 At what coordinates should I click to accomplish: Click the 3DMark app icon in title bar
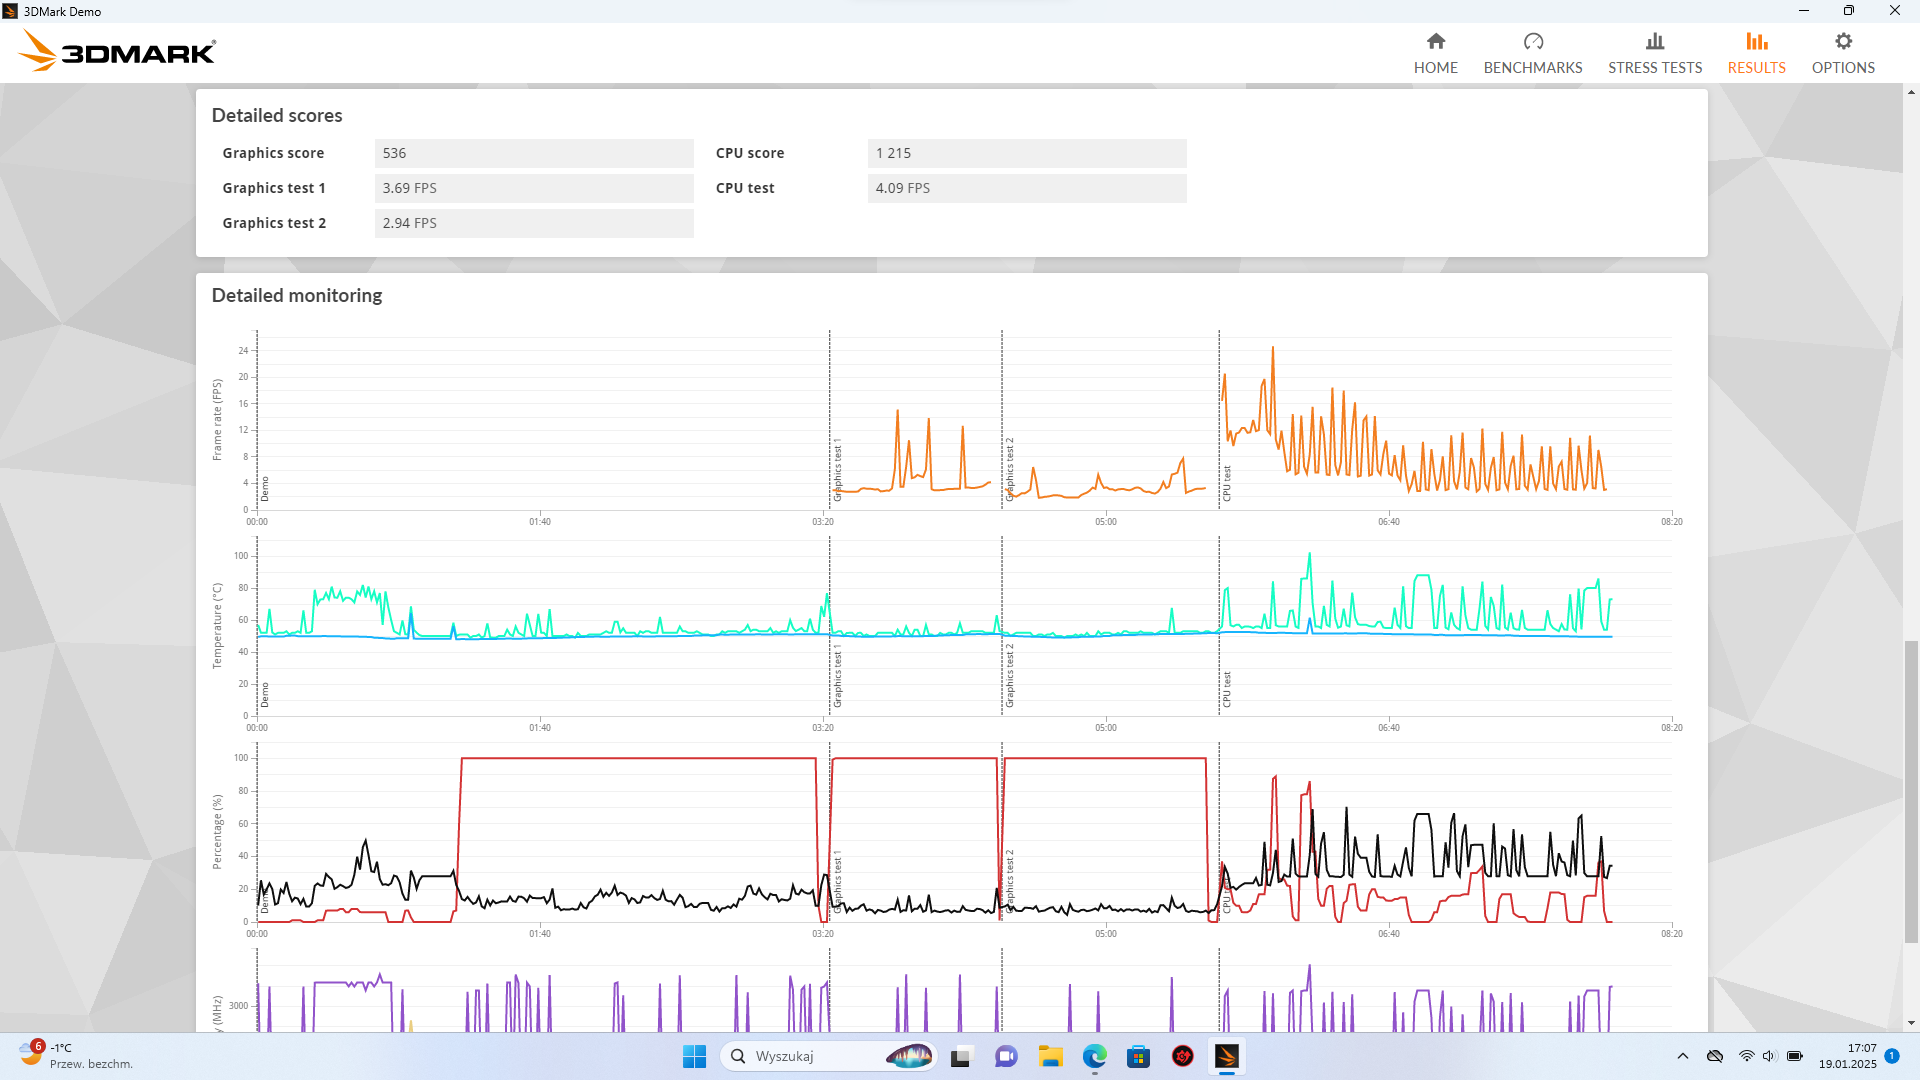10,11
